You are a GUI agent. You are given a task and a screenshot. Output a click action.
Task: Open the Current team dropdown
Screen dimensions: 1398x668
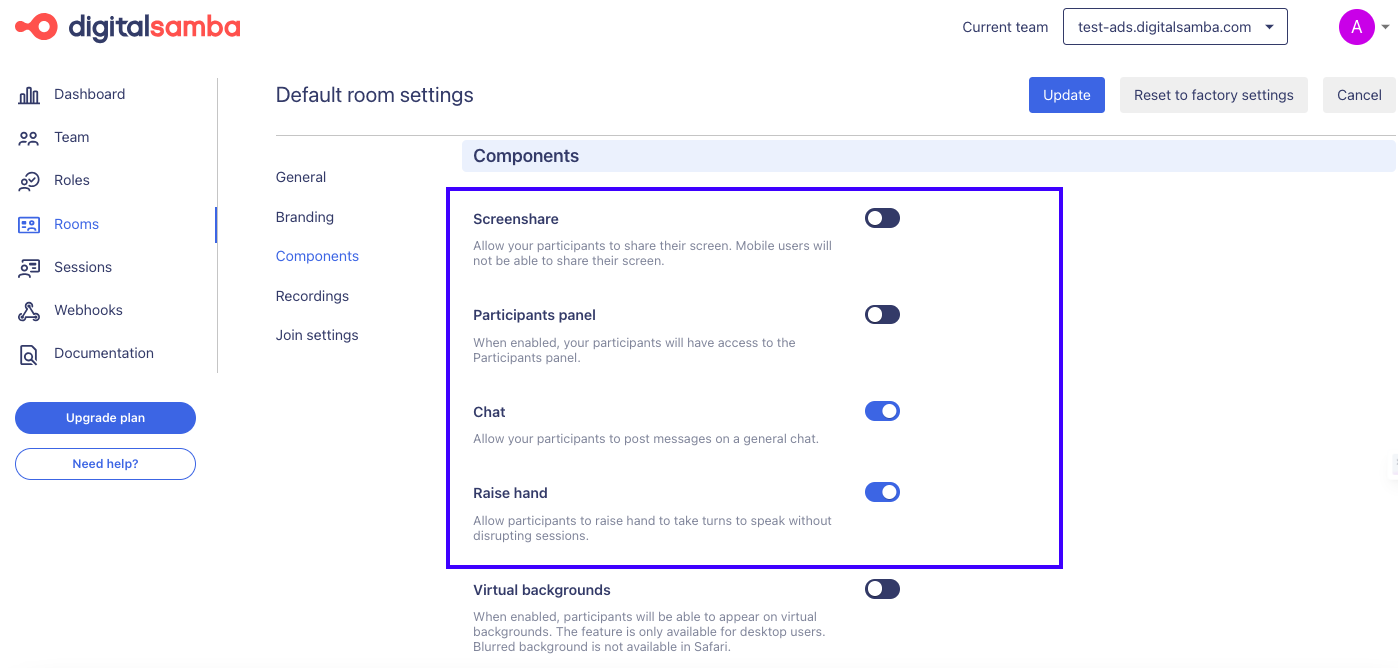tap(1174, 27)
